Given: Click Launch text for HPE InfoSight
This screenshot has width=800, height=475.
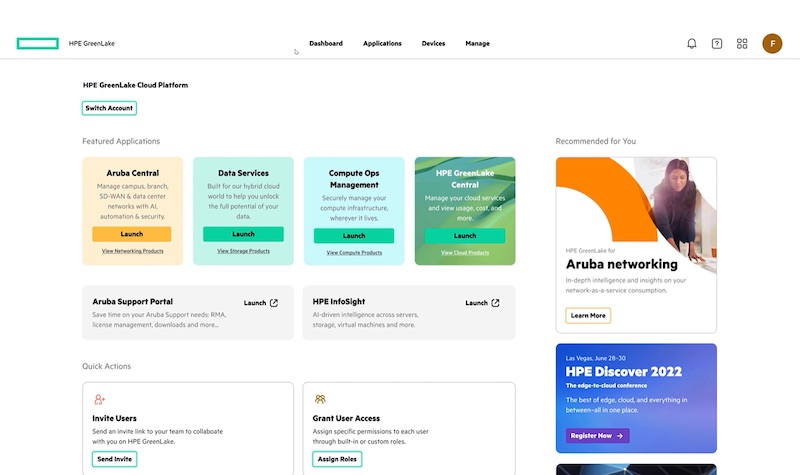Looking at the screenshot, I should pyautogui.click(x=476, y=303).
